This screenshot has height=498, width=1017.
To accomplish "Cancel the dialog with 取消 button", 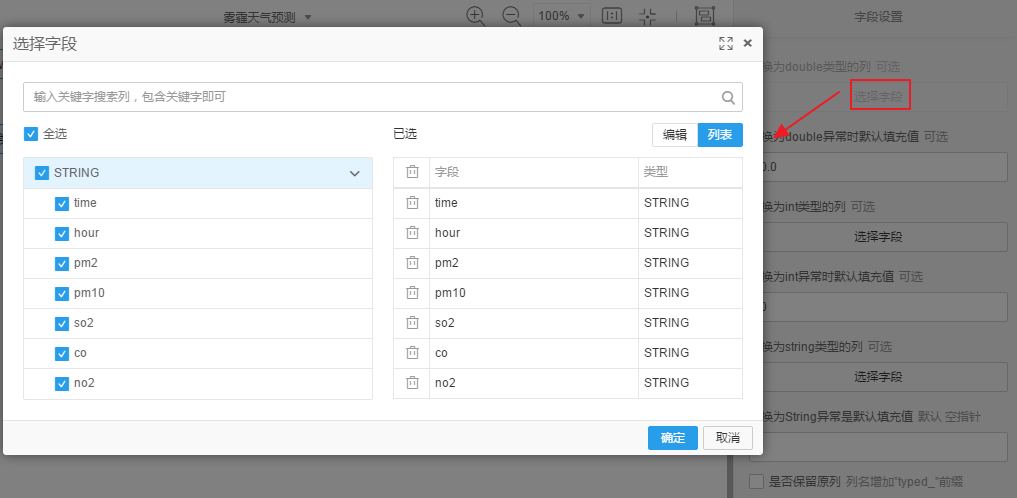I will pos(728,438).
